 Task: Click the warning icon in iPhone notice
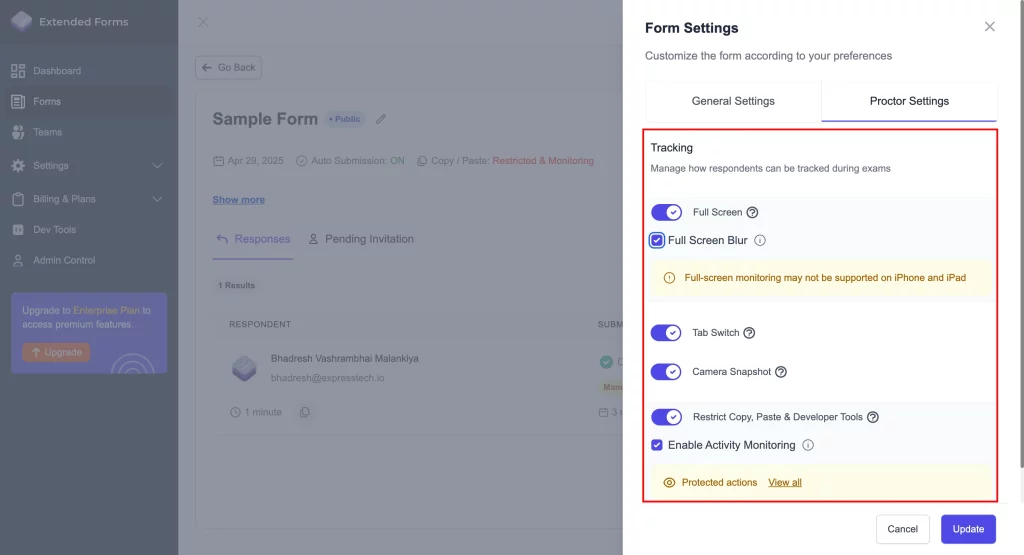669,278
